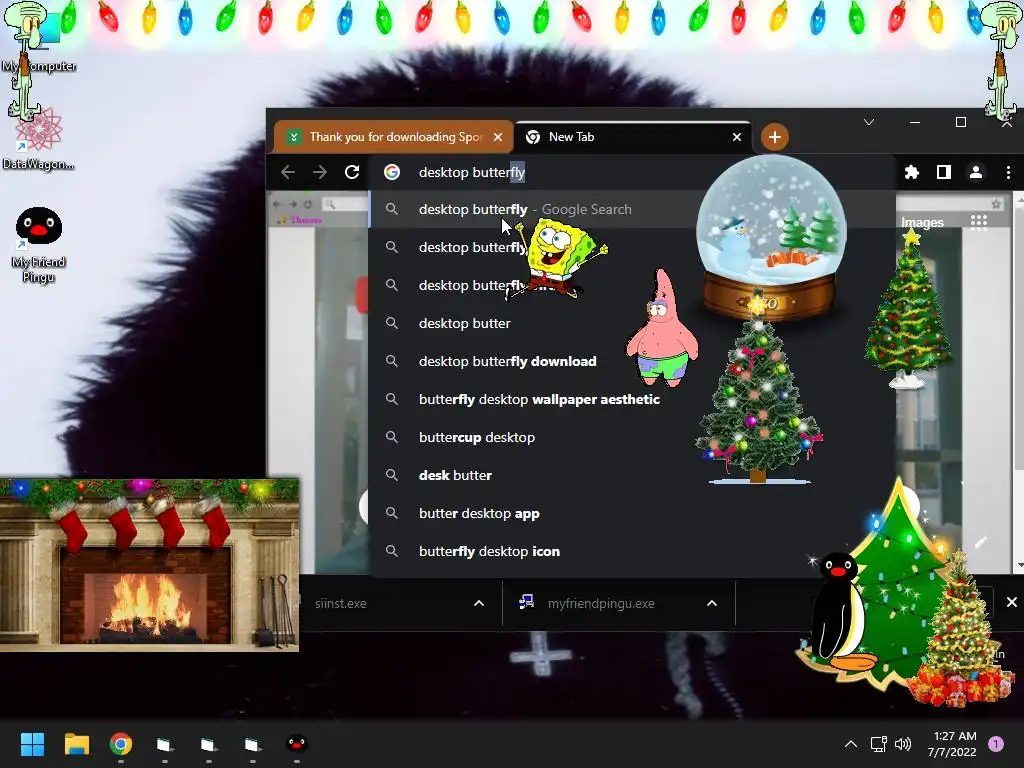
Task: Click the Google Images link
Action: tap(922, 223)
